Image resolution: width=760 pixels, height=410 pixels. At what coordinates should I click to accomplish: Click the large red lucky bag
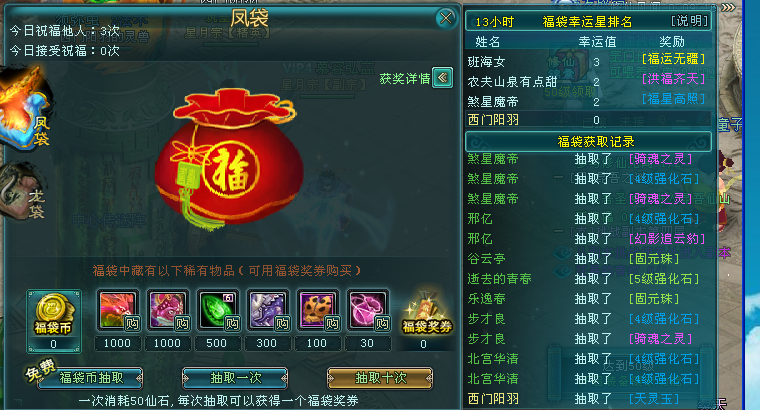click(x=229, y=158)
